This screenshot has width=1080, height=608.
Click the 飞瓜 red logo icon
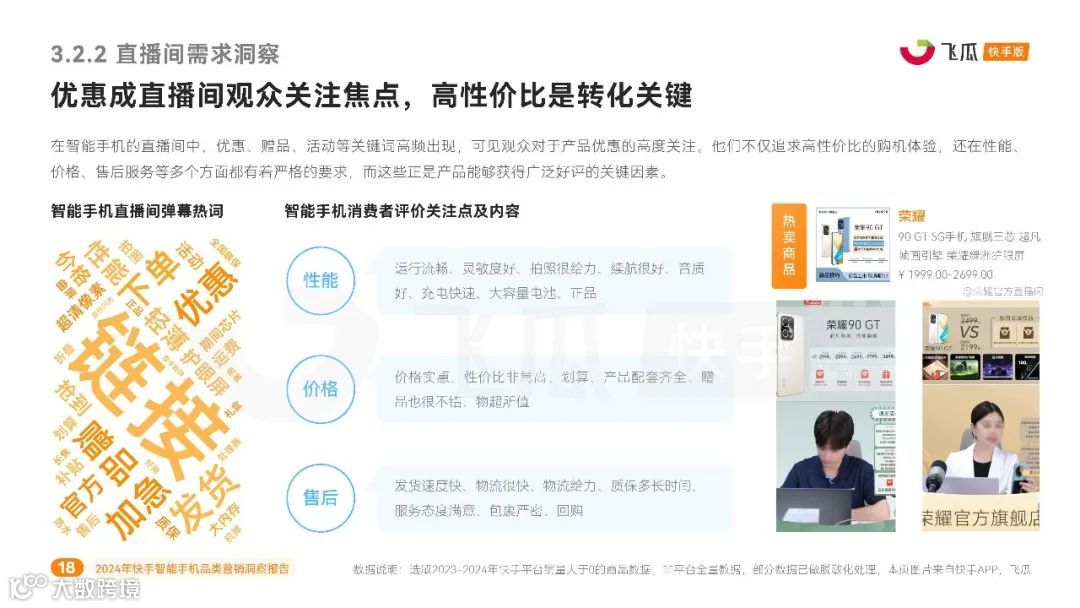point(917,52)
